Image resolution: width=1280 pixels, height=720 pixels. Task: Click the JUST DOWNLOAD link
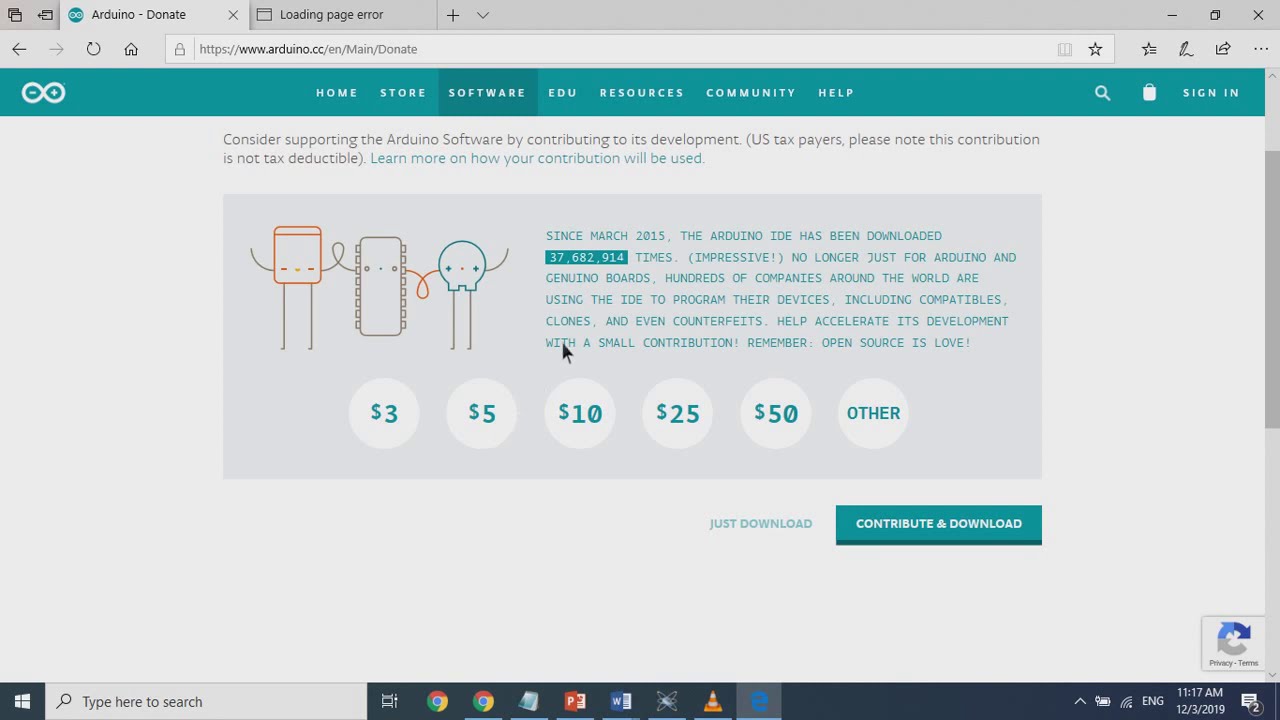761,524
